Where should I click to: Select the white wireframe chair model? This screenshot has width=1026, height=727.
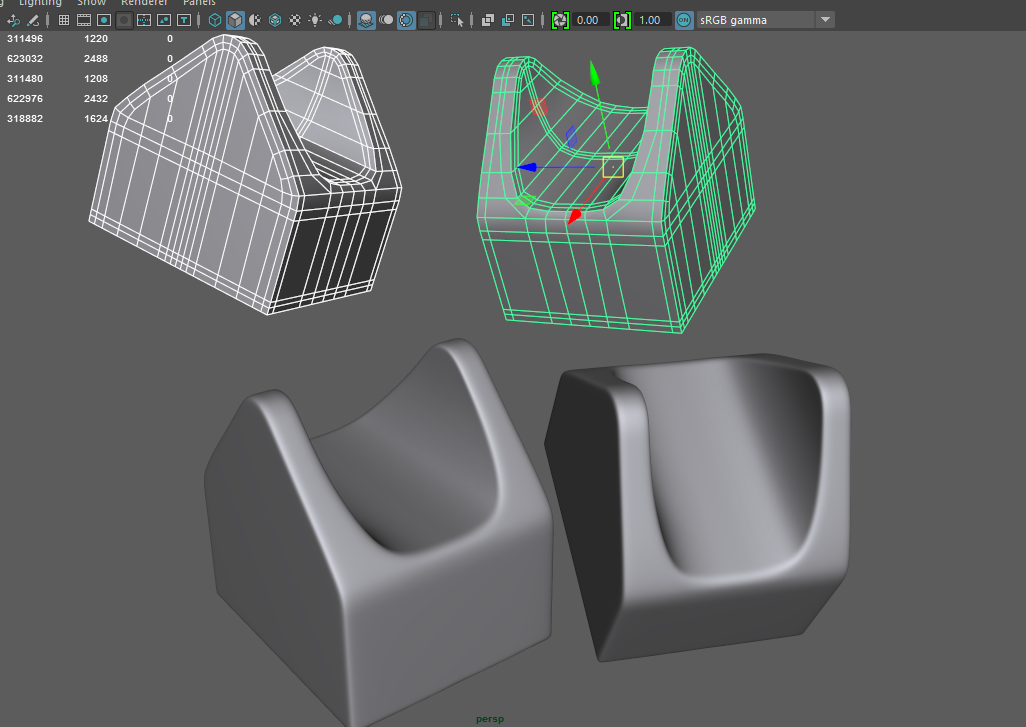245,173
